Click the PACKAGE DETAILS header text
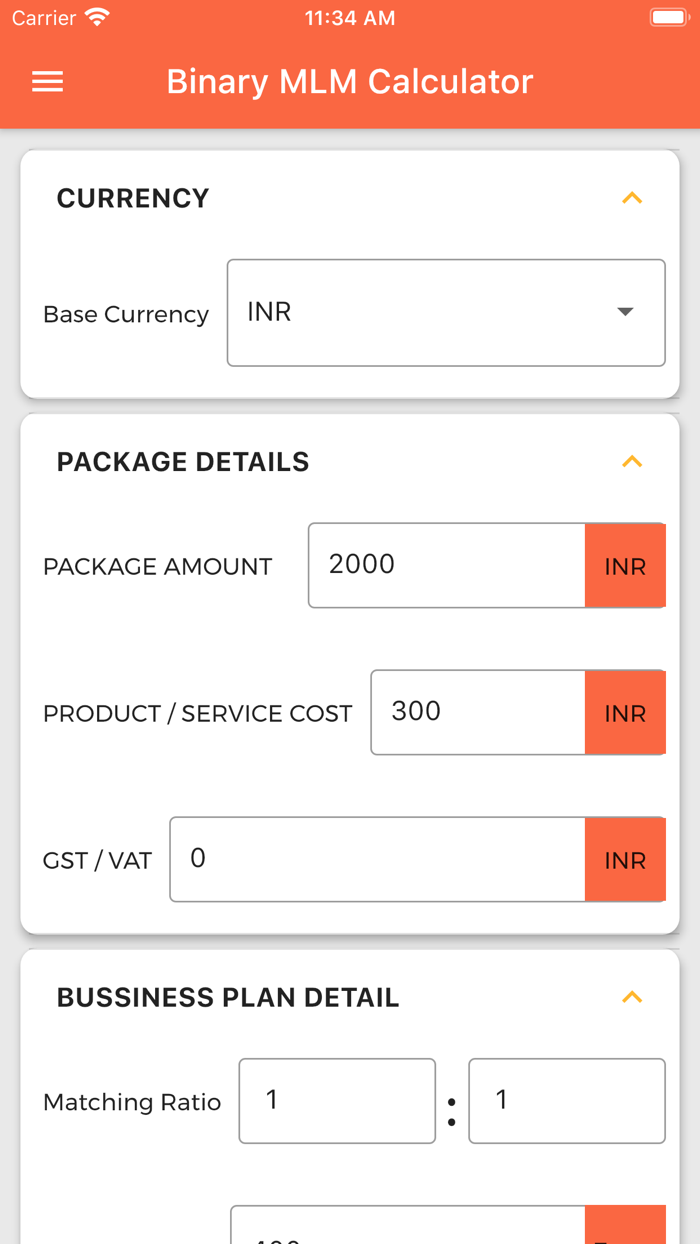Screen dimensions: 700x1244 tap(182, 462)
